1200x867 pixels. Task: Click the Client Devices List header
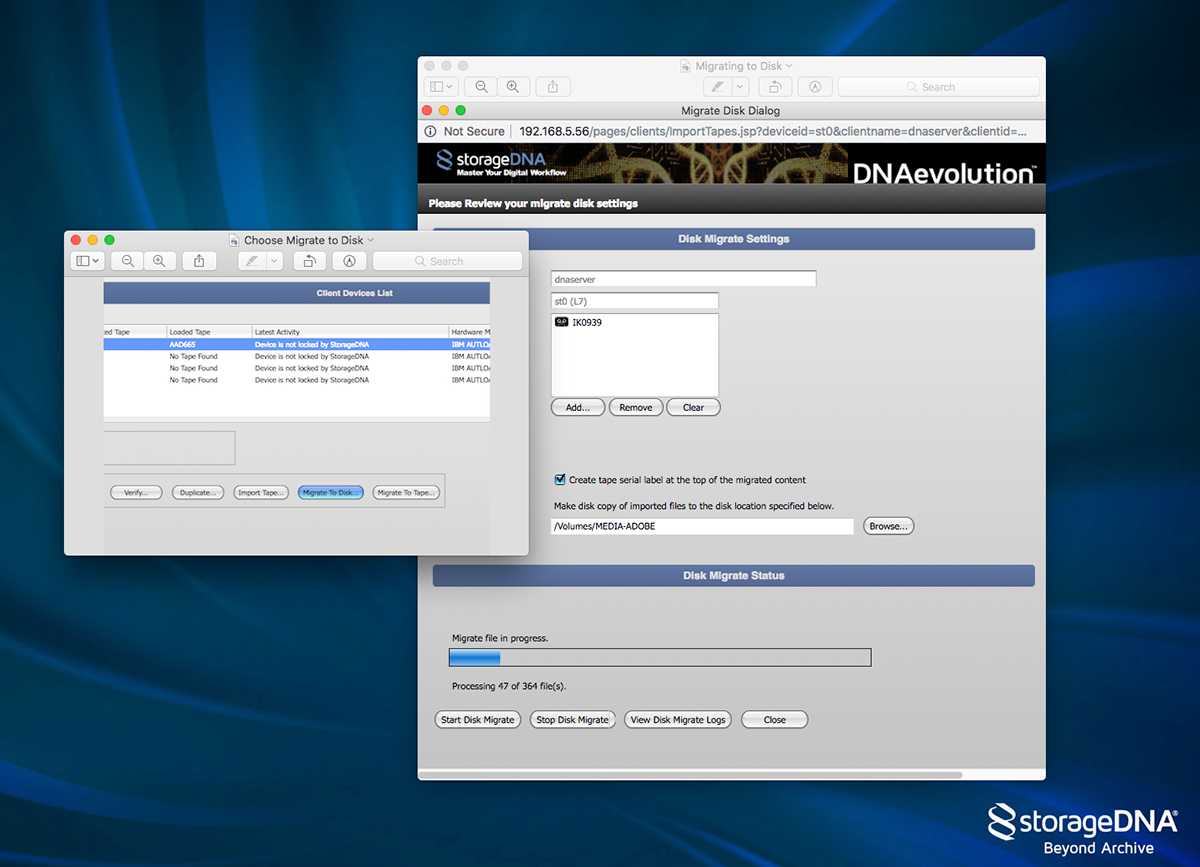point(297,293)
